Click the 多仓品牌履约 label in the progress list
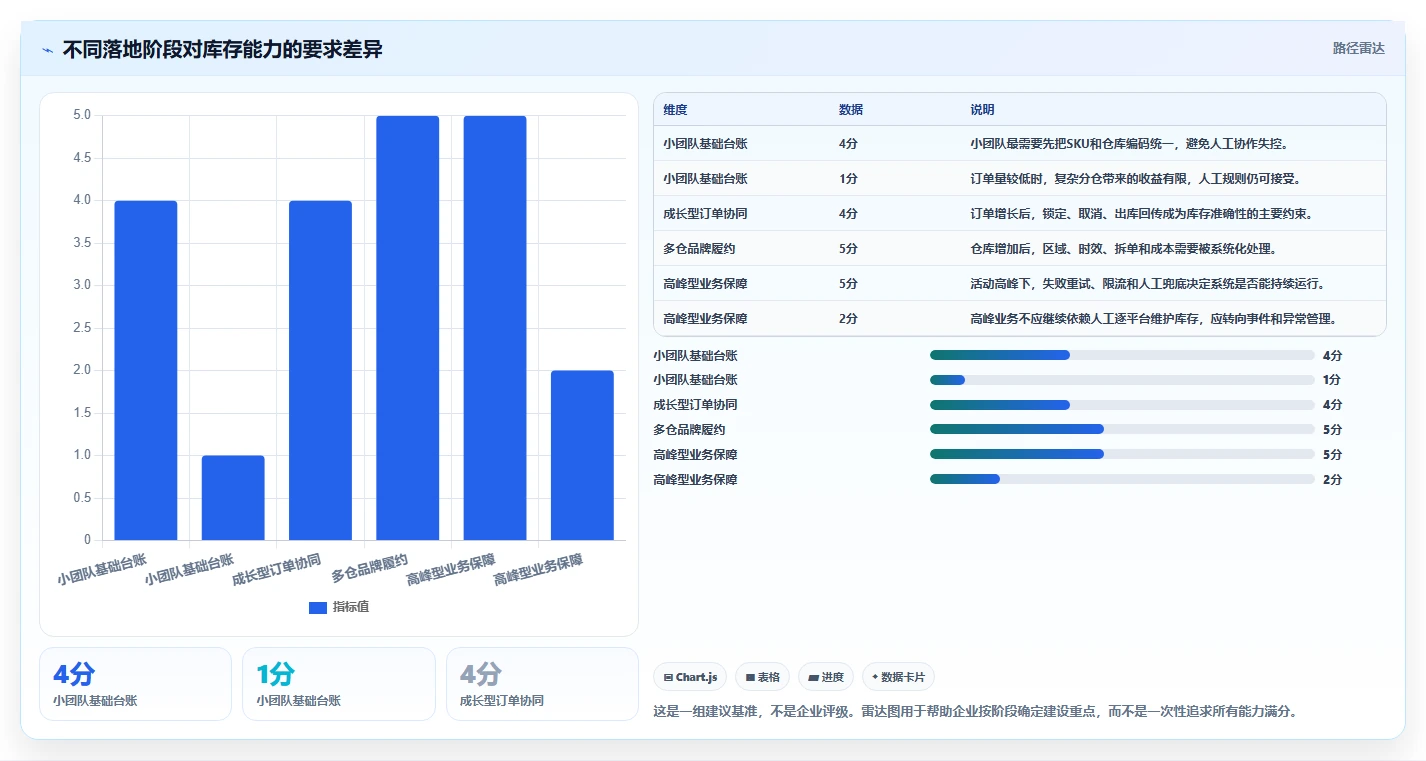This screenshot has height=761, width=1426. pos(689,430)
